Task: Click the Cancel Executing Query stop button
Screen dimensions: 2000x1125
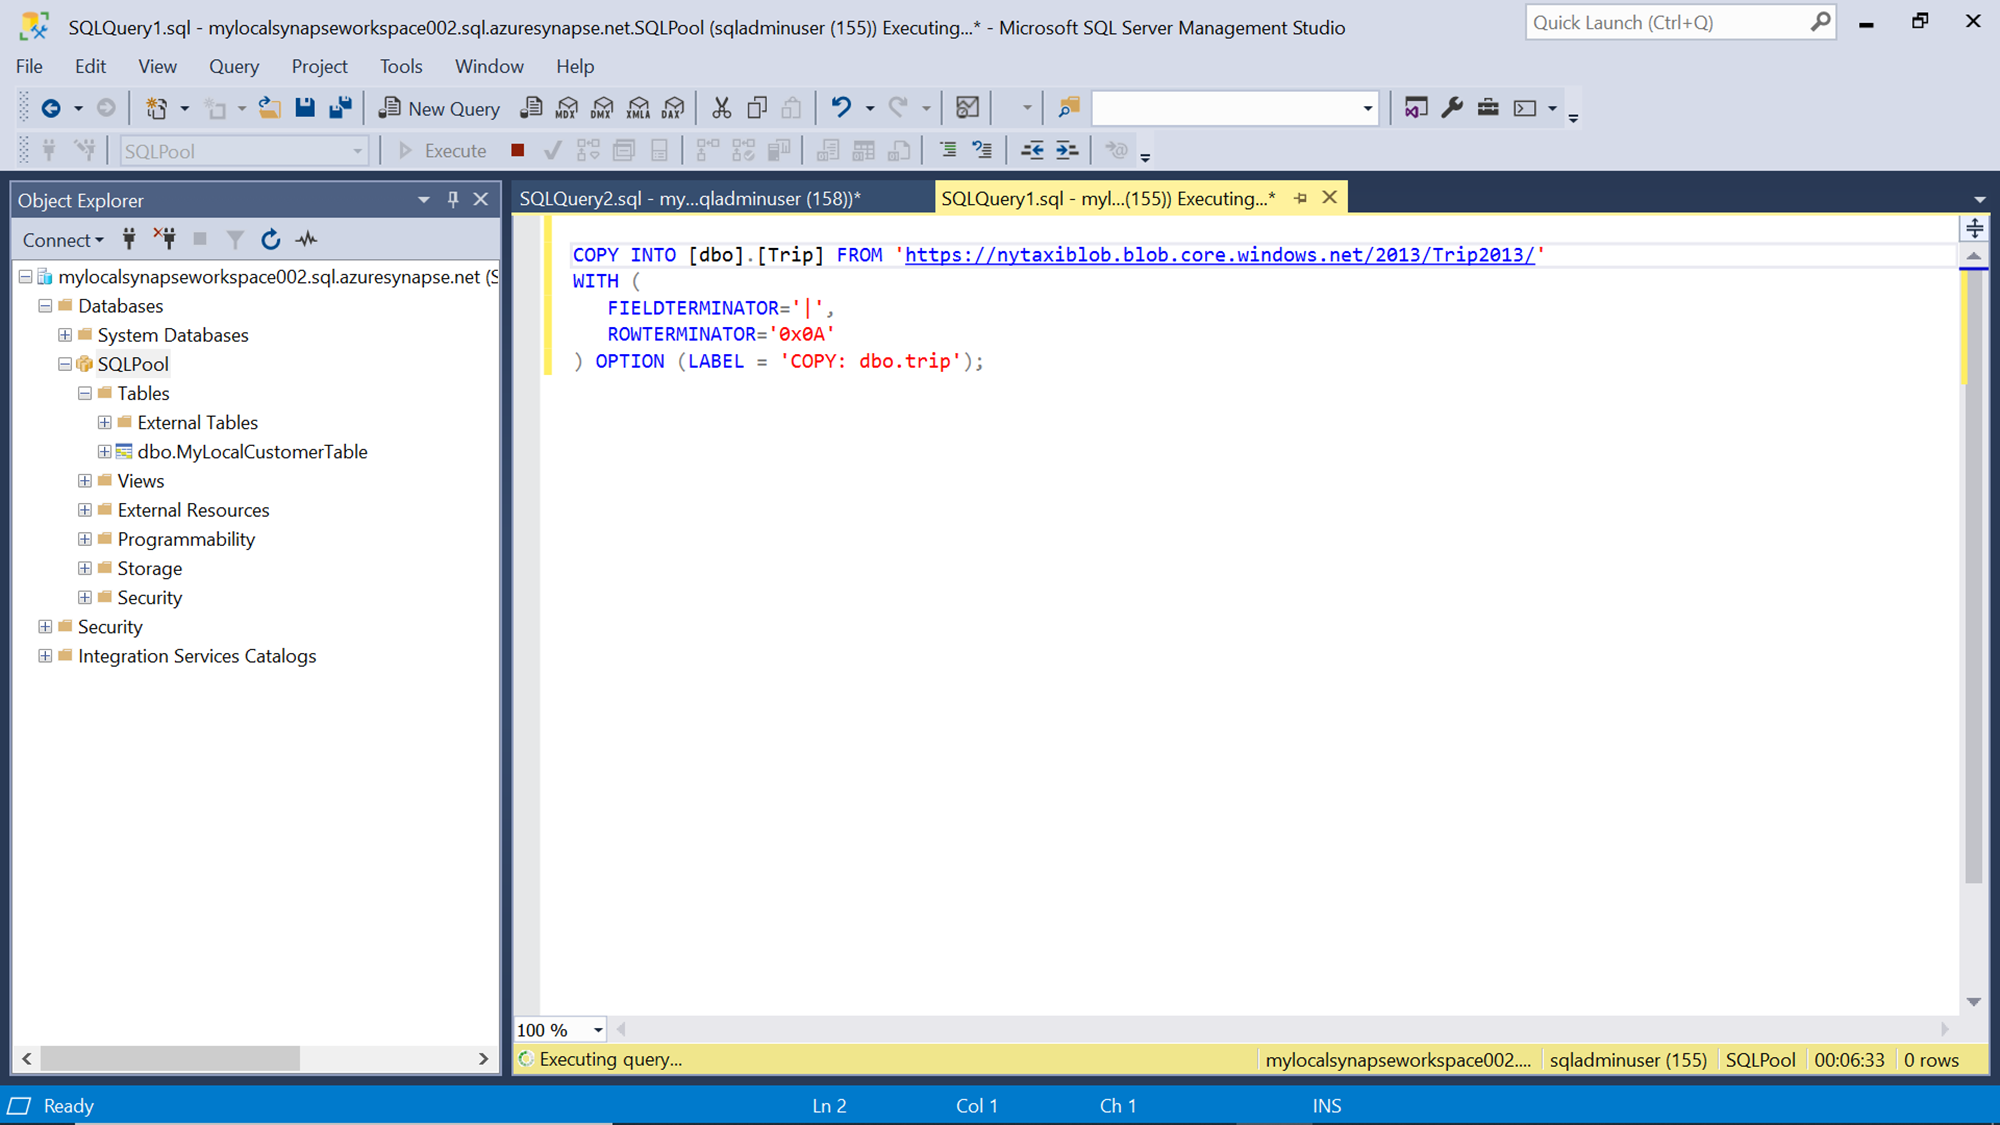Action: tap(517, 151)
